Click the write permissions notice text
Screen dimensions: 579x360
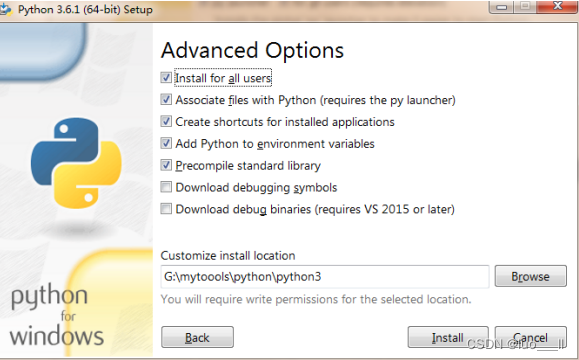[316, 299]
